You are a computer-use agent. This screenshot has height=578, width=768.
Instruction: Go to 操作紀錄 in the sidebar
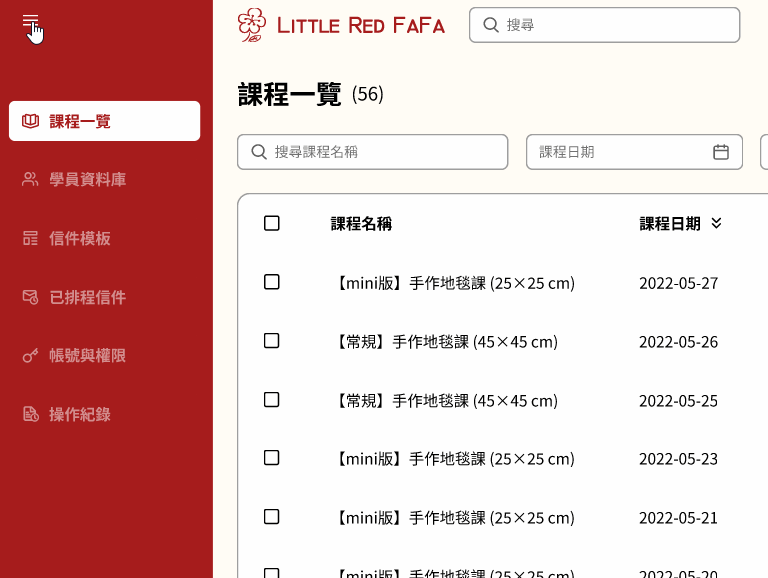80,414
